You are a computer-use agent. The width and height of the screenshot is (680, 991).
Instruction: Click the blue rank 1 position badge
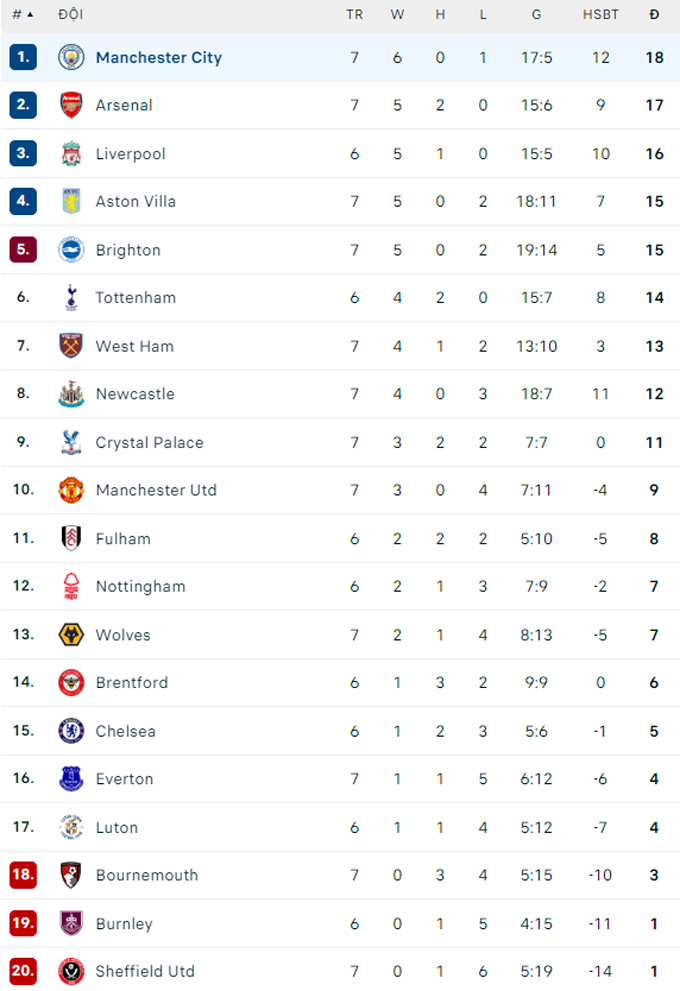coord(23,58)
